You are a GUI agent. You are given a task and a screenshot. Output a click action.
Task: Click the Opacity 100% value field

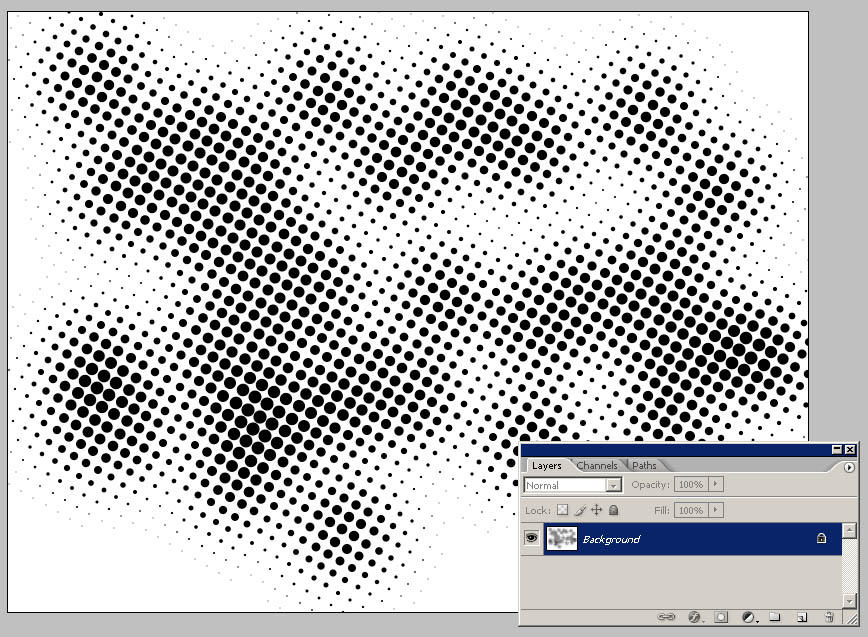click(691, 485)
